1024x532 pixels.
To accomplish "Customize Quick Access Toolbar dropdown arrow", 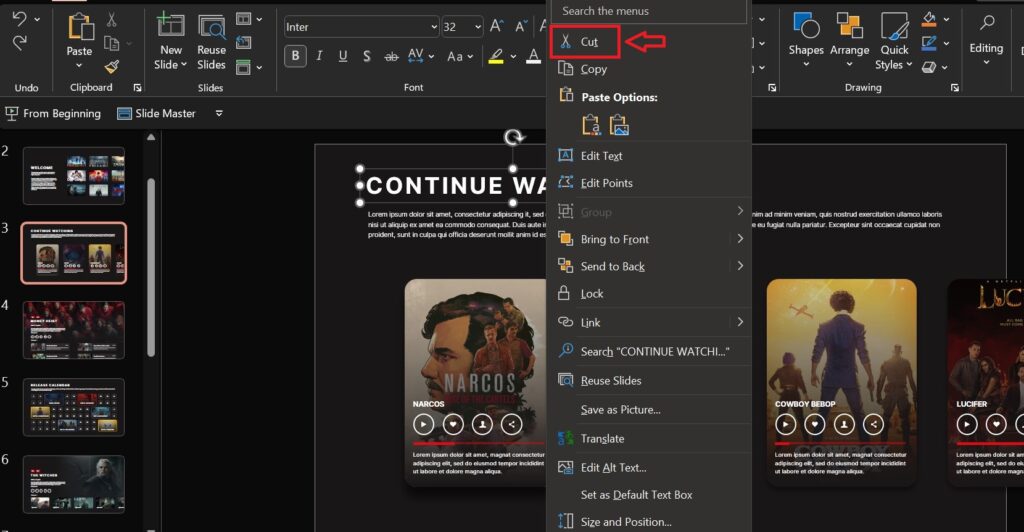I will point(219,114).
